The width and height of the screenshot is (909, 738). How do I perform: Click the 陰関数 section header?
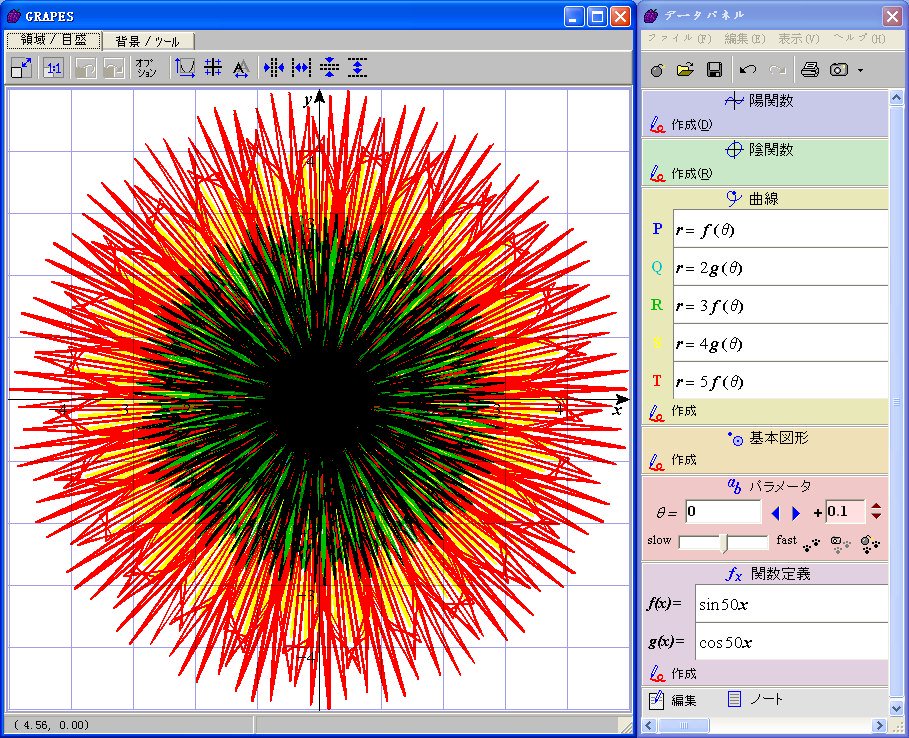(x=764, y=150)
